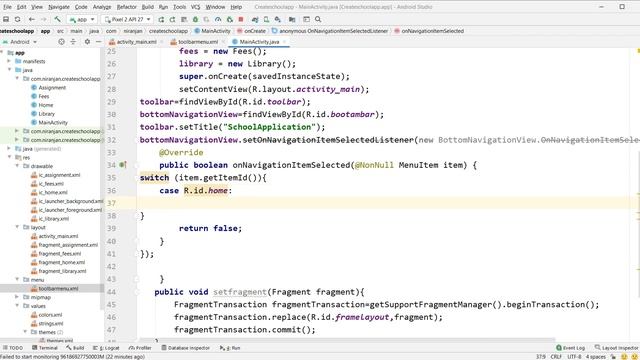
Task: Expand the mipmap folder
Action: coord(17,297)
